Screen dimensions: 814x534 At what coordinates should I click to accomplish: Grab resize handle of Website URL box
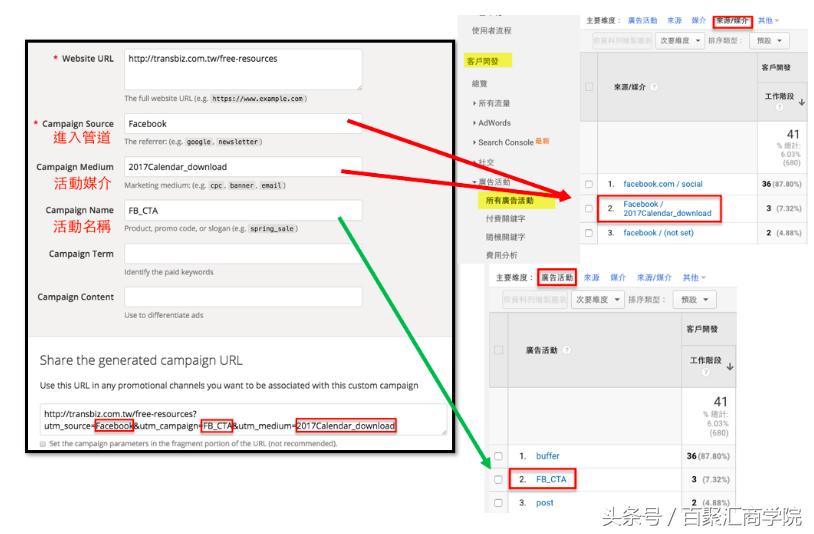click(359, 87)
